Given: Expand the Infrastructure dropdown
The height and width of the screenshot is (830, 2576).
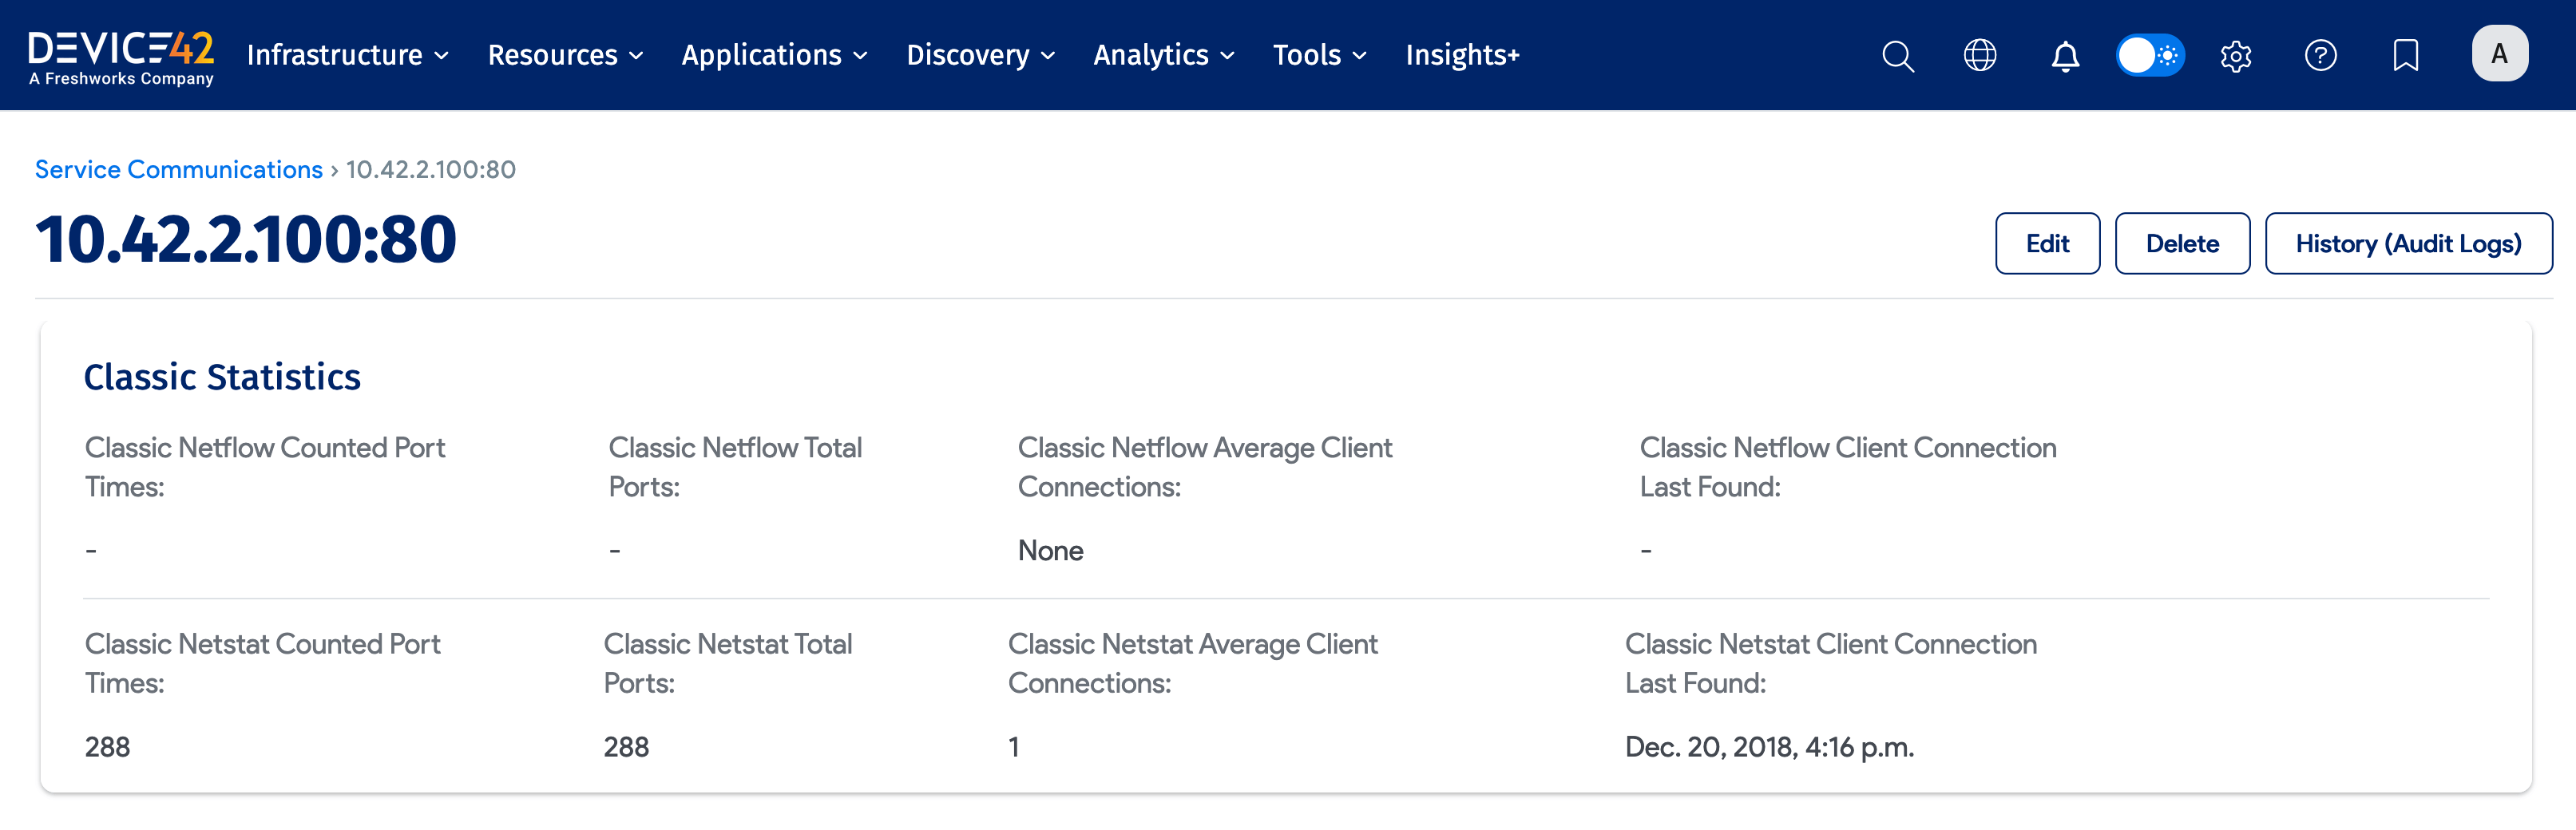Looking at the screenshot, I should (347, 56).
